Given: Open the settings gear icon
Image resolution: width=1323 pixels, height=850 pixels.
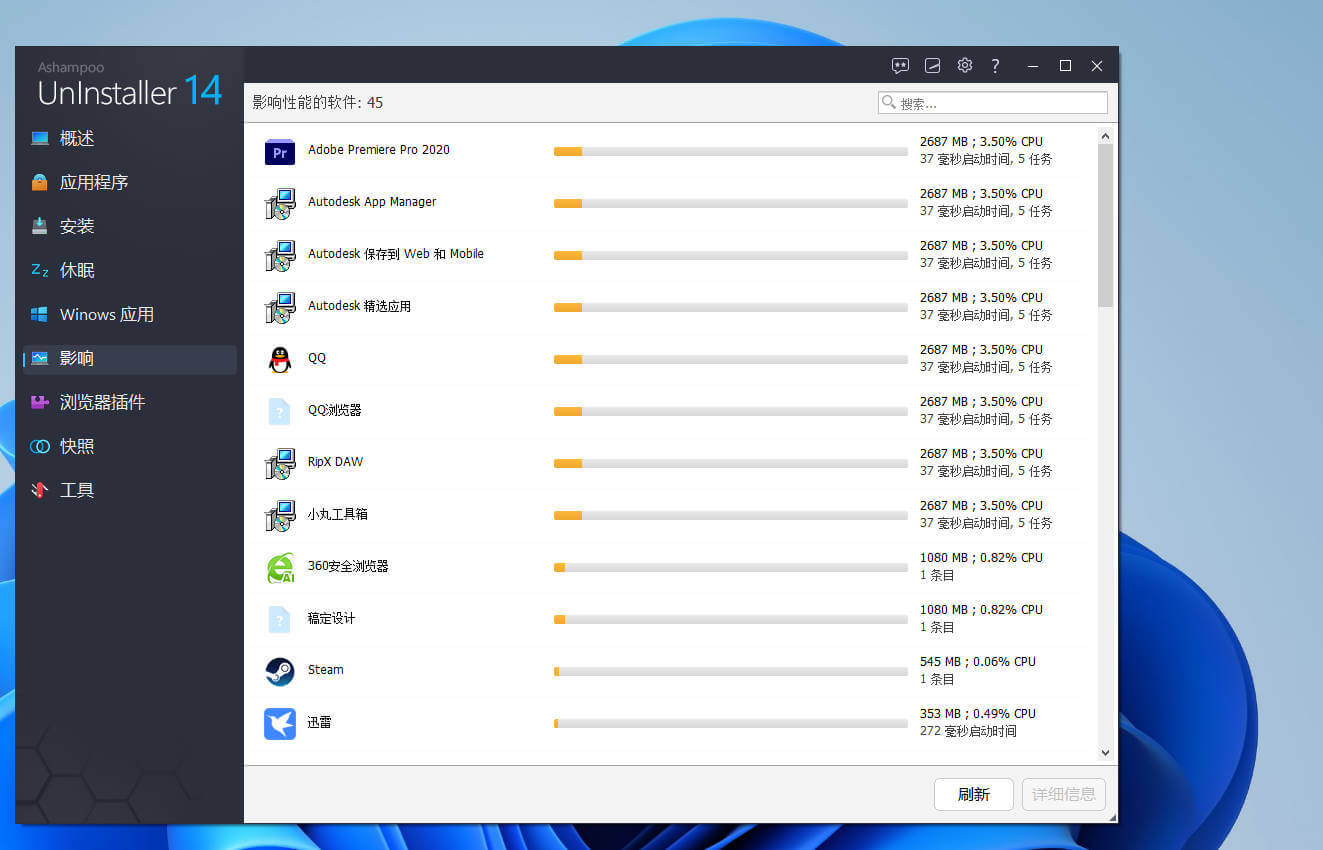Looking at the screenshot, I should coord(964,65).
